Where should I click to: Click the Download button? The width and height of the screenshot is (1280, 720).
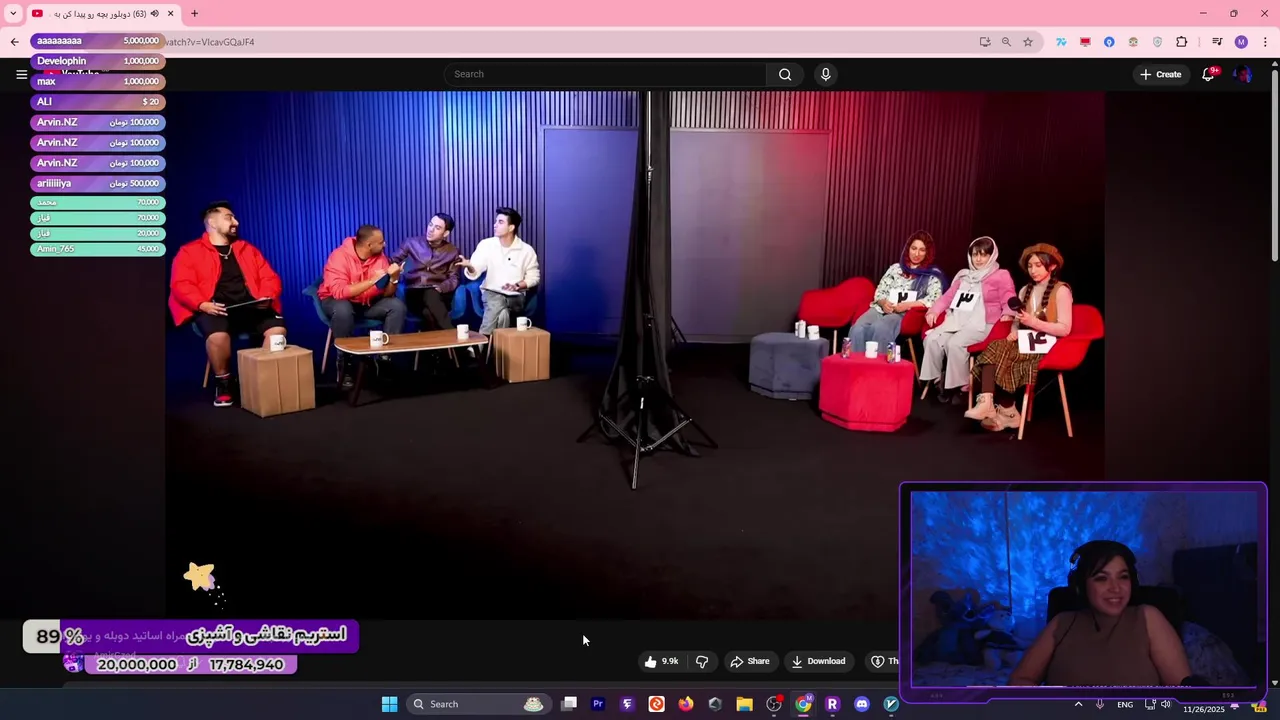818,661
